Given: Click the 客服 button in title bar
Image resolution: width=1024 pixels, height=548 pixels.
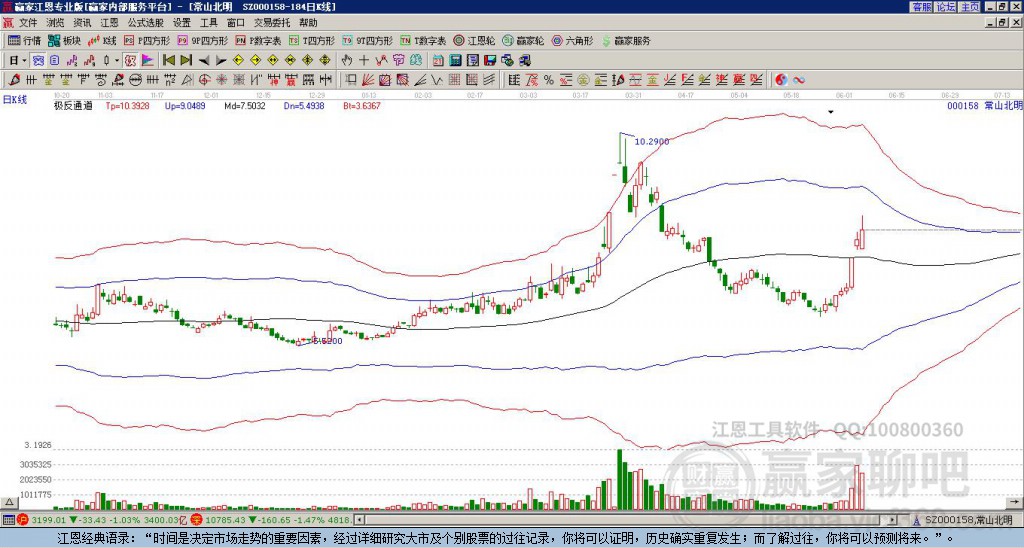Looking at the screenshot, I should 922,7.
